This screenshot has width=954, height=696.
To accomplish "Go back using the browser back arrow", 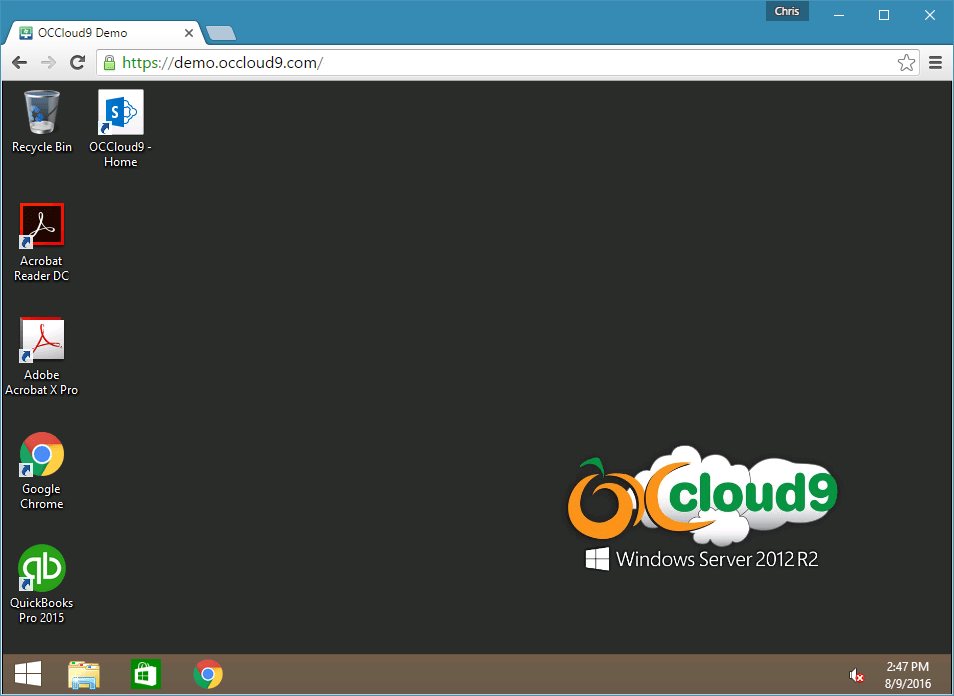I will (19, 62).
